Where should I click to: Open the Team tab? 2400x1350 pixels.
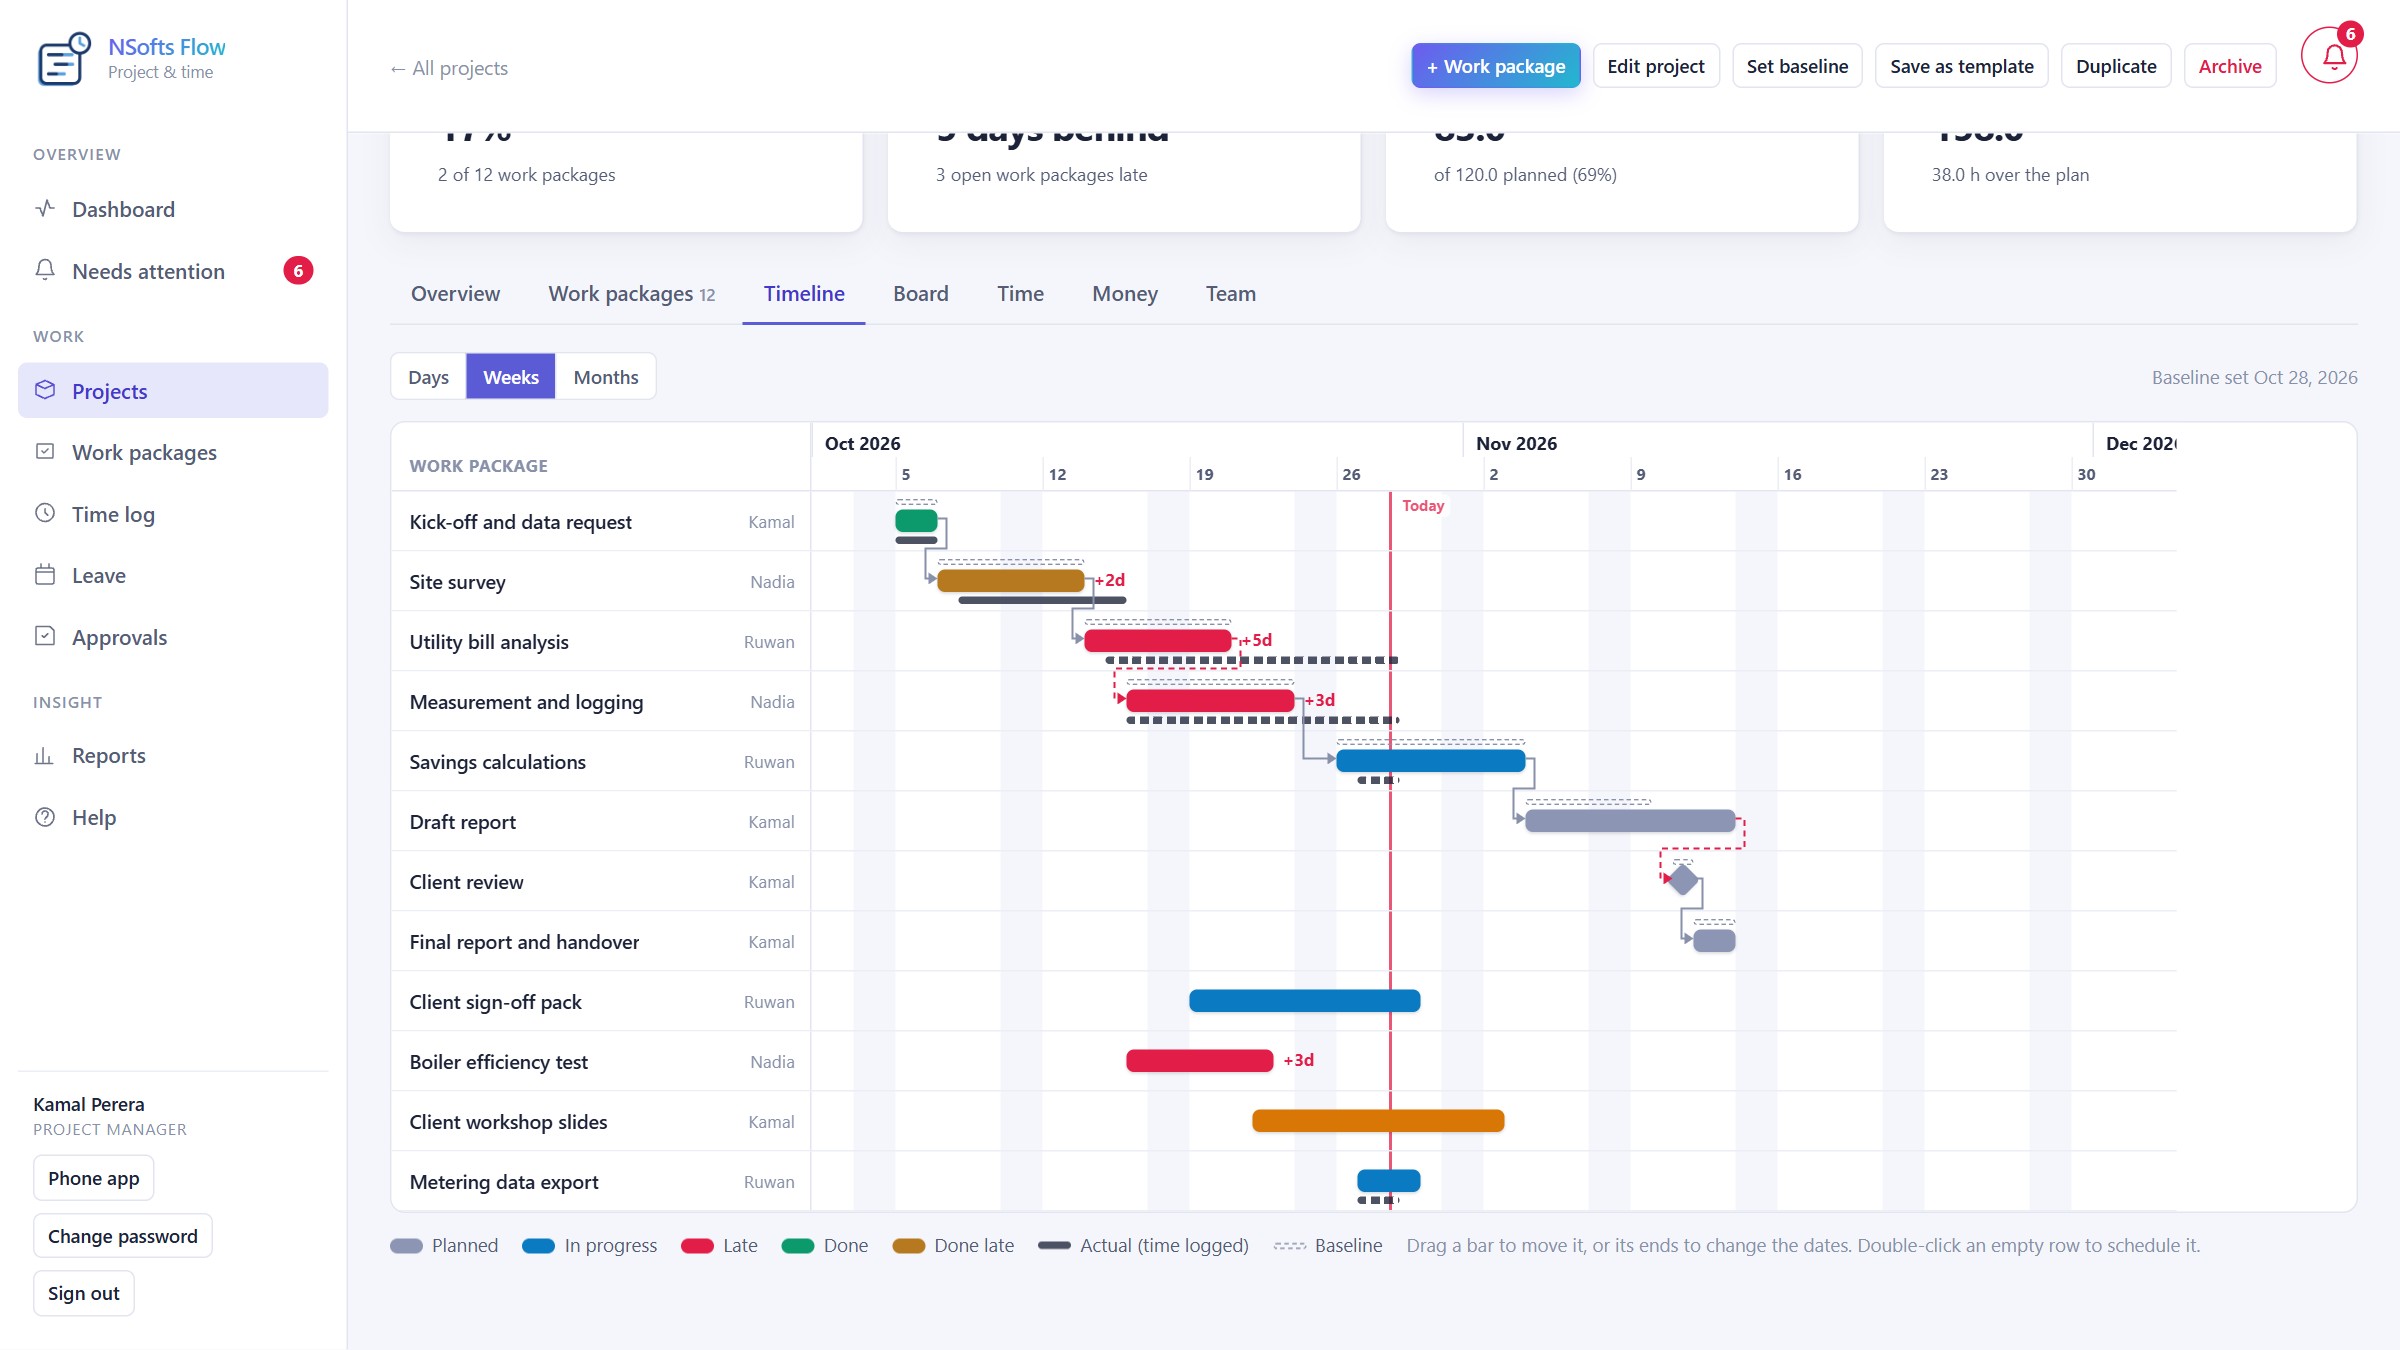click(1231, 294)
